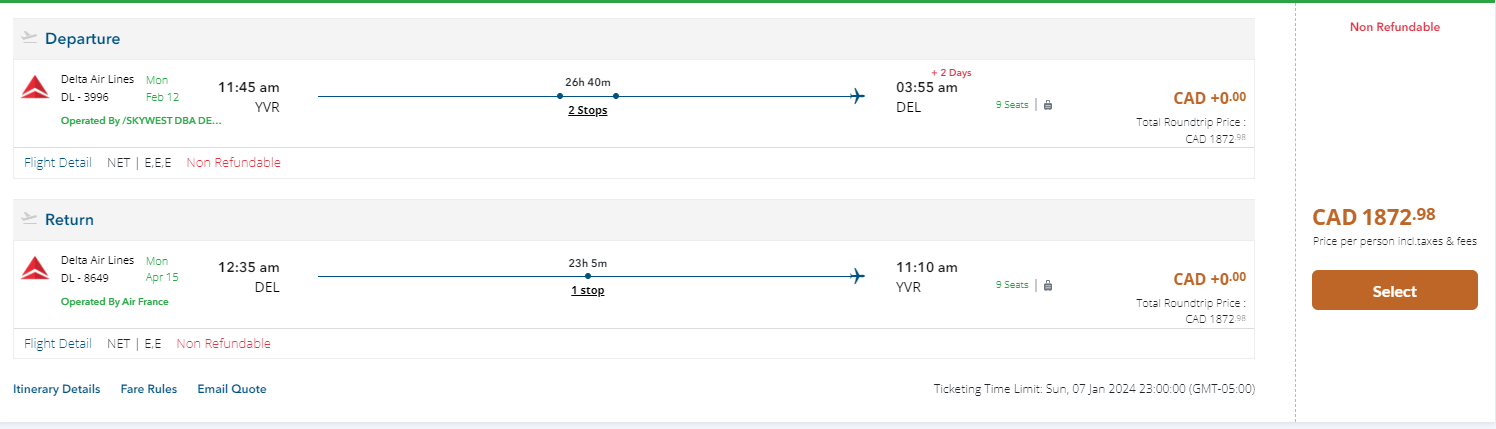Expand the "1 stop" layover details

pyautogui.click(x=588, y=290)
